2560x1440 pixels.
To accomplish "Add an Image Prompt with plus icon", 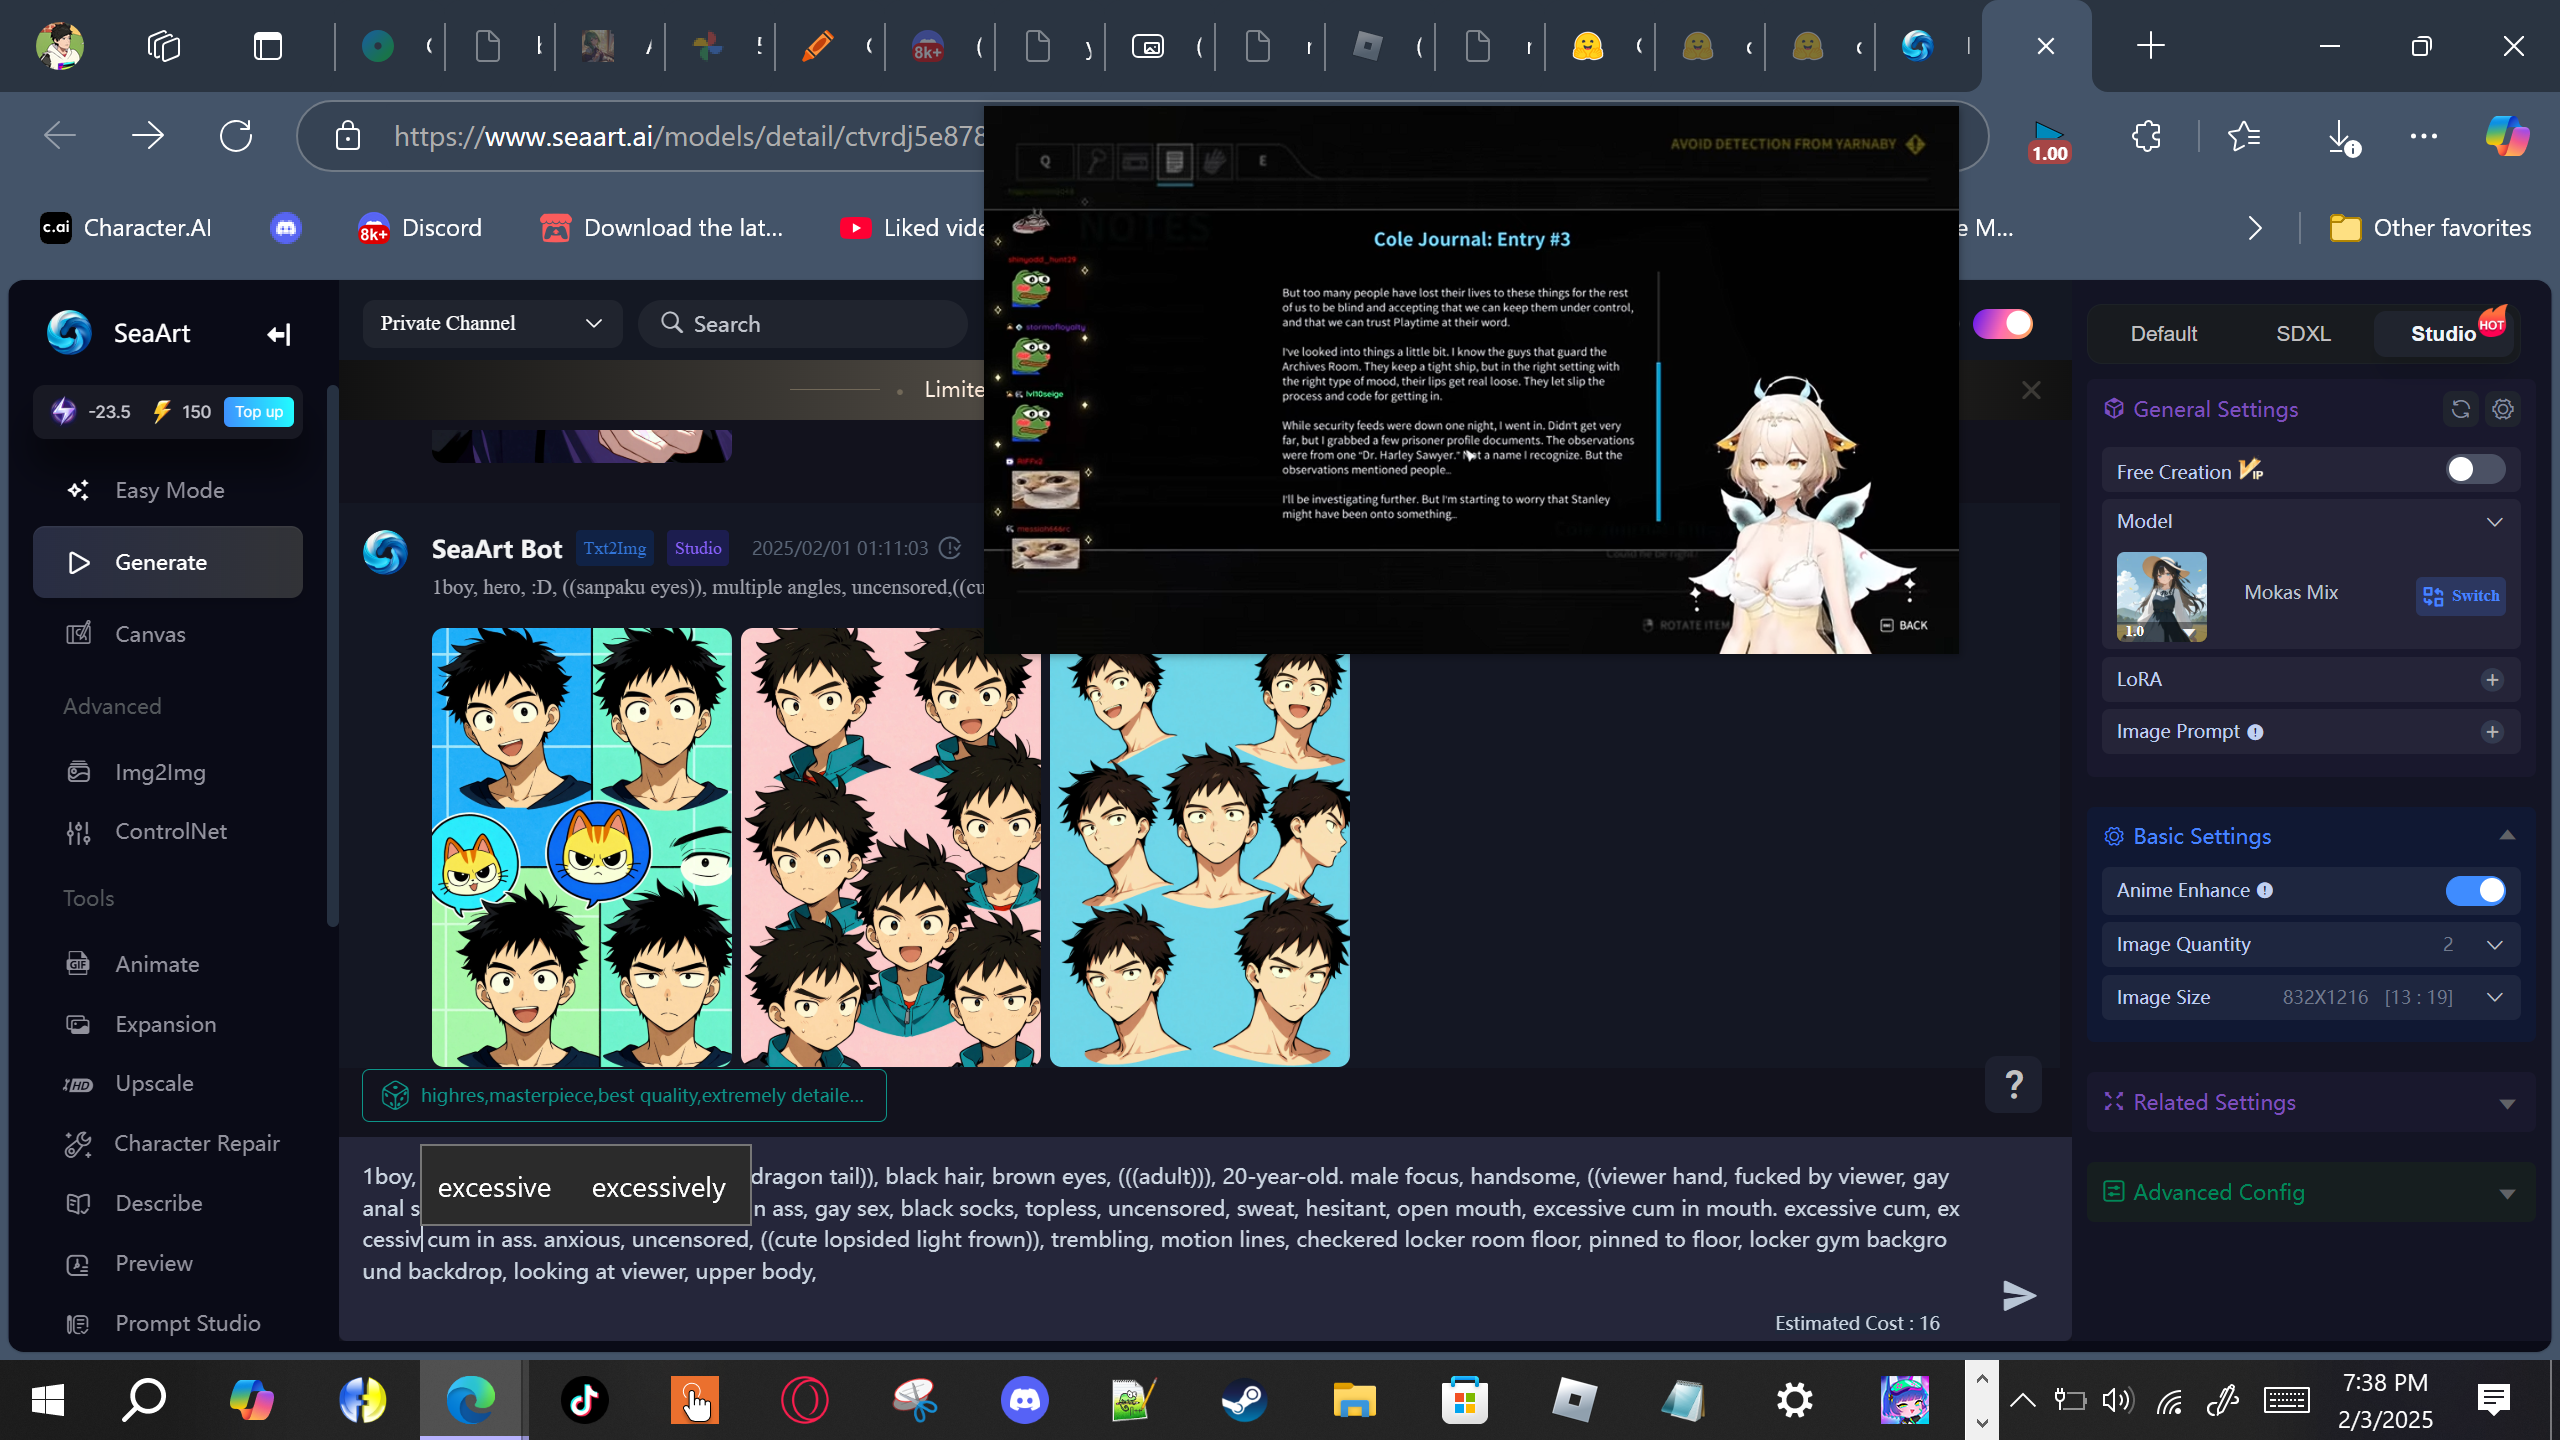I will (x=2492, y=732).
